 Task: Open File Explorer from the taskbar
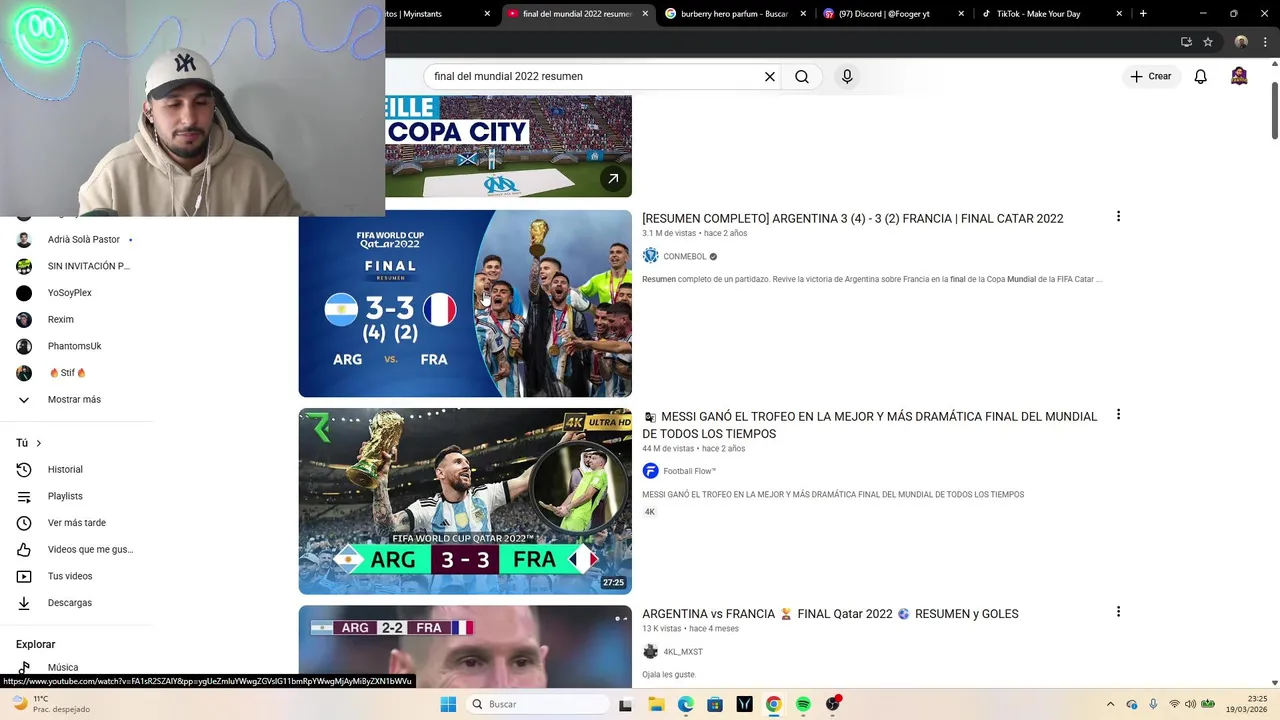[656, 704]
